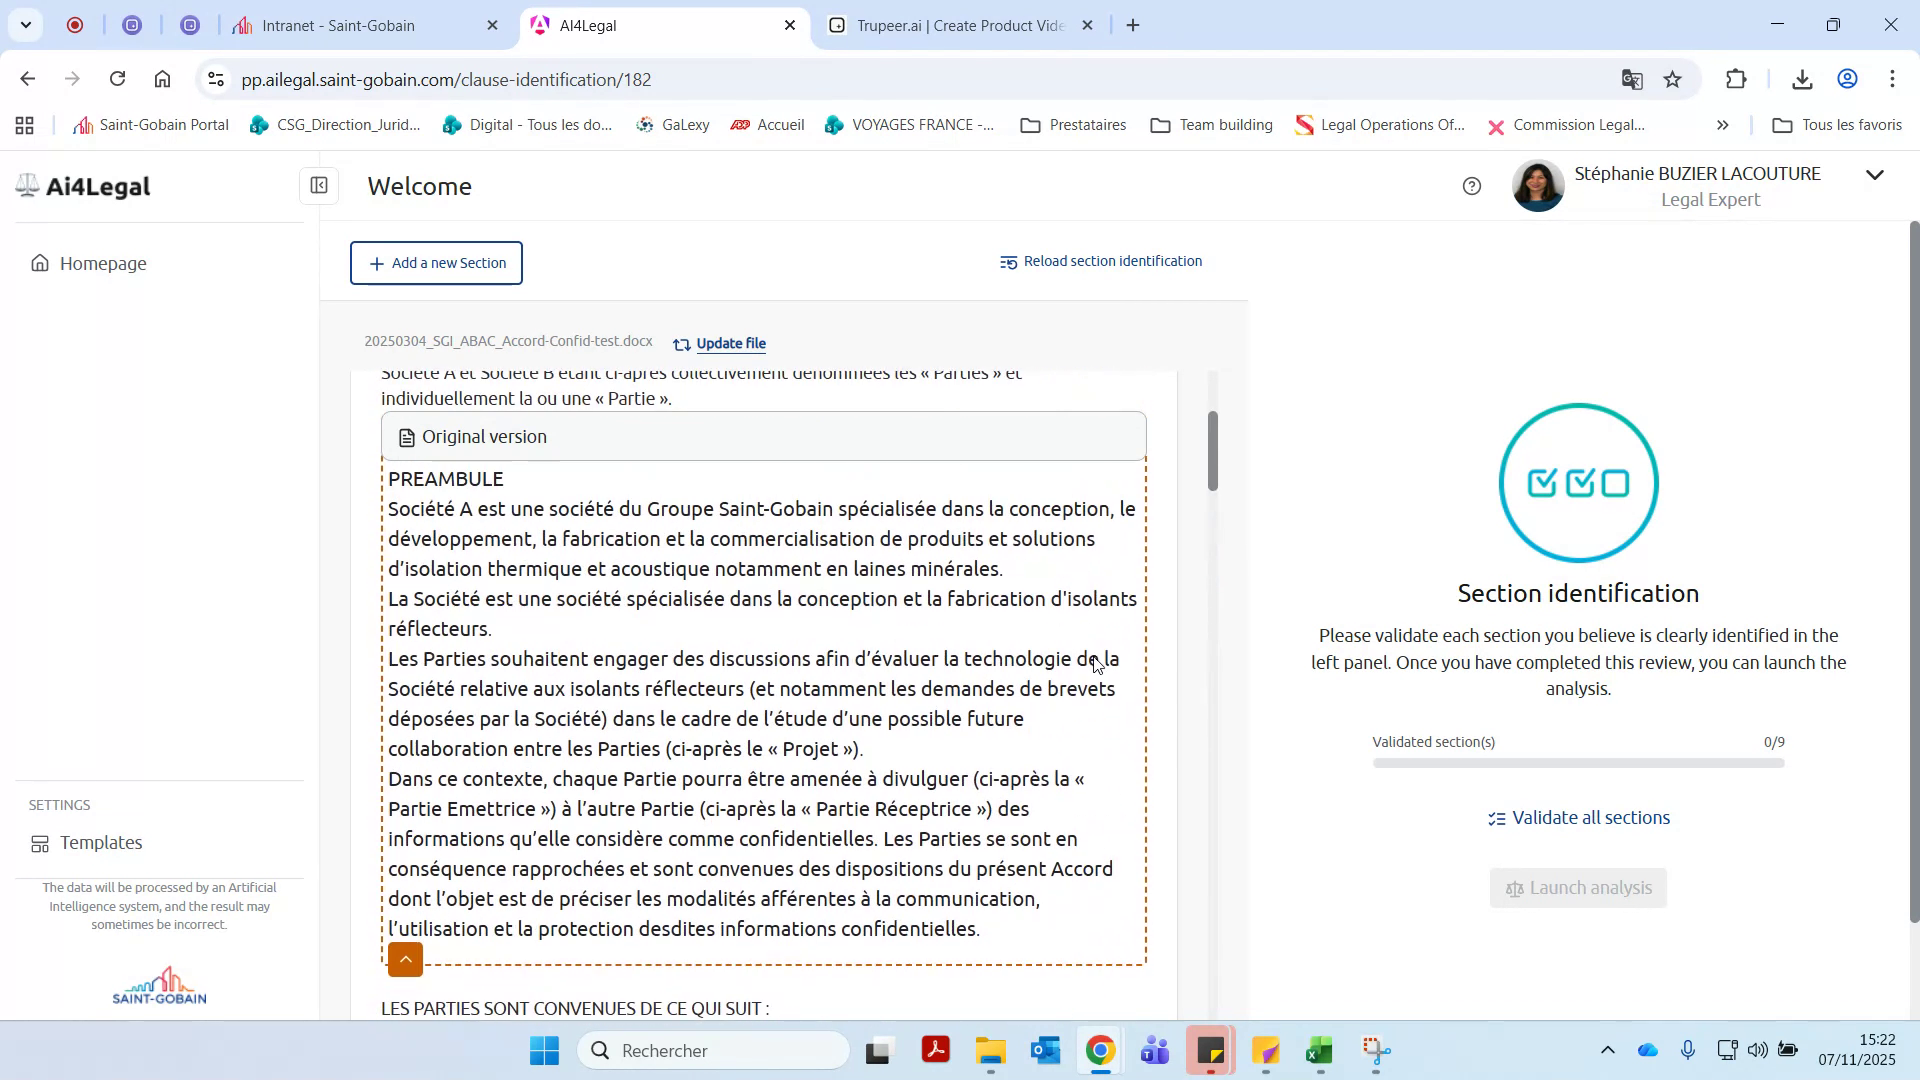The width and height of the screenshot is (1920, 1080).
Task: Click the validated sections progress bar
Action: pyautogui.click(x=1578, y=762)
